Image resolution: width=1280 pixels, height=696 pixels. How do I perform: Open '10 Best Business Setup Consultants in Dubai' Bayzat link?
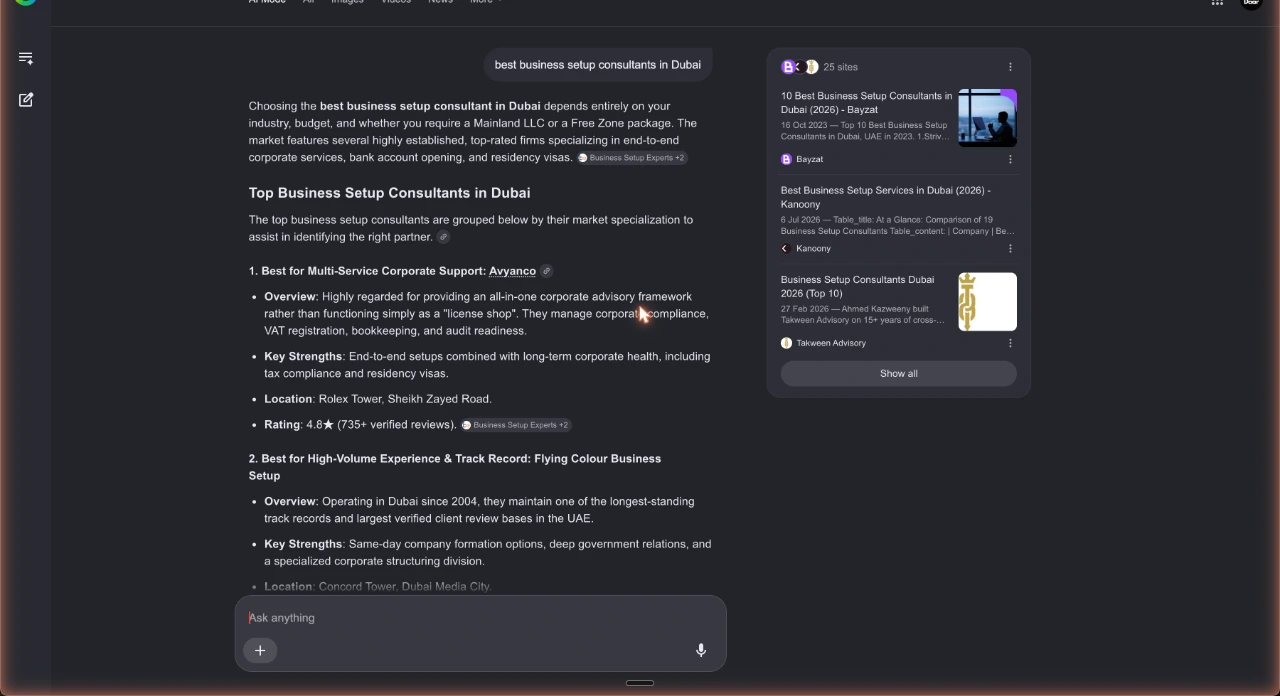(x=866, y=103)
